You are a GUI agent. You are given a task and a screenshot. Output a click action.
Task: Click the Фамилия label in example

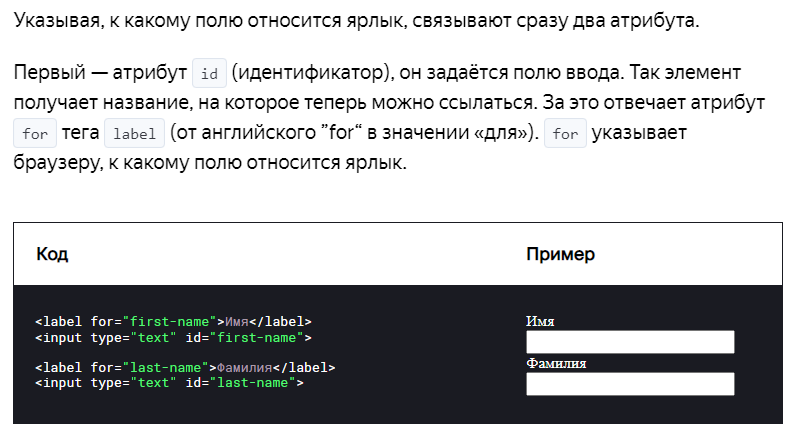(556, 363)
